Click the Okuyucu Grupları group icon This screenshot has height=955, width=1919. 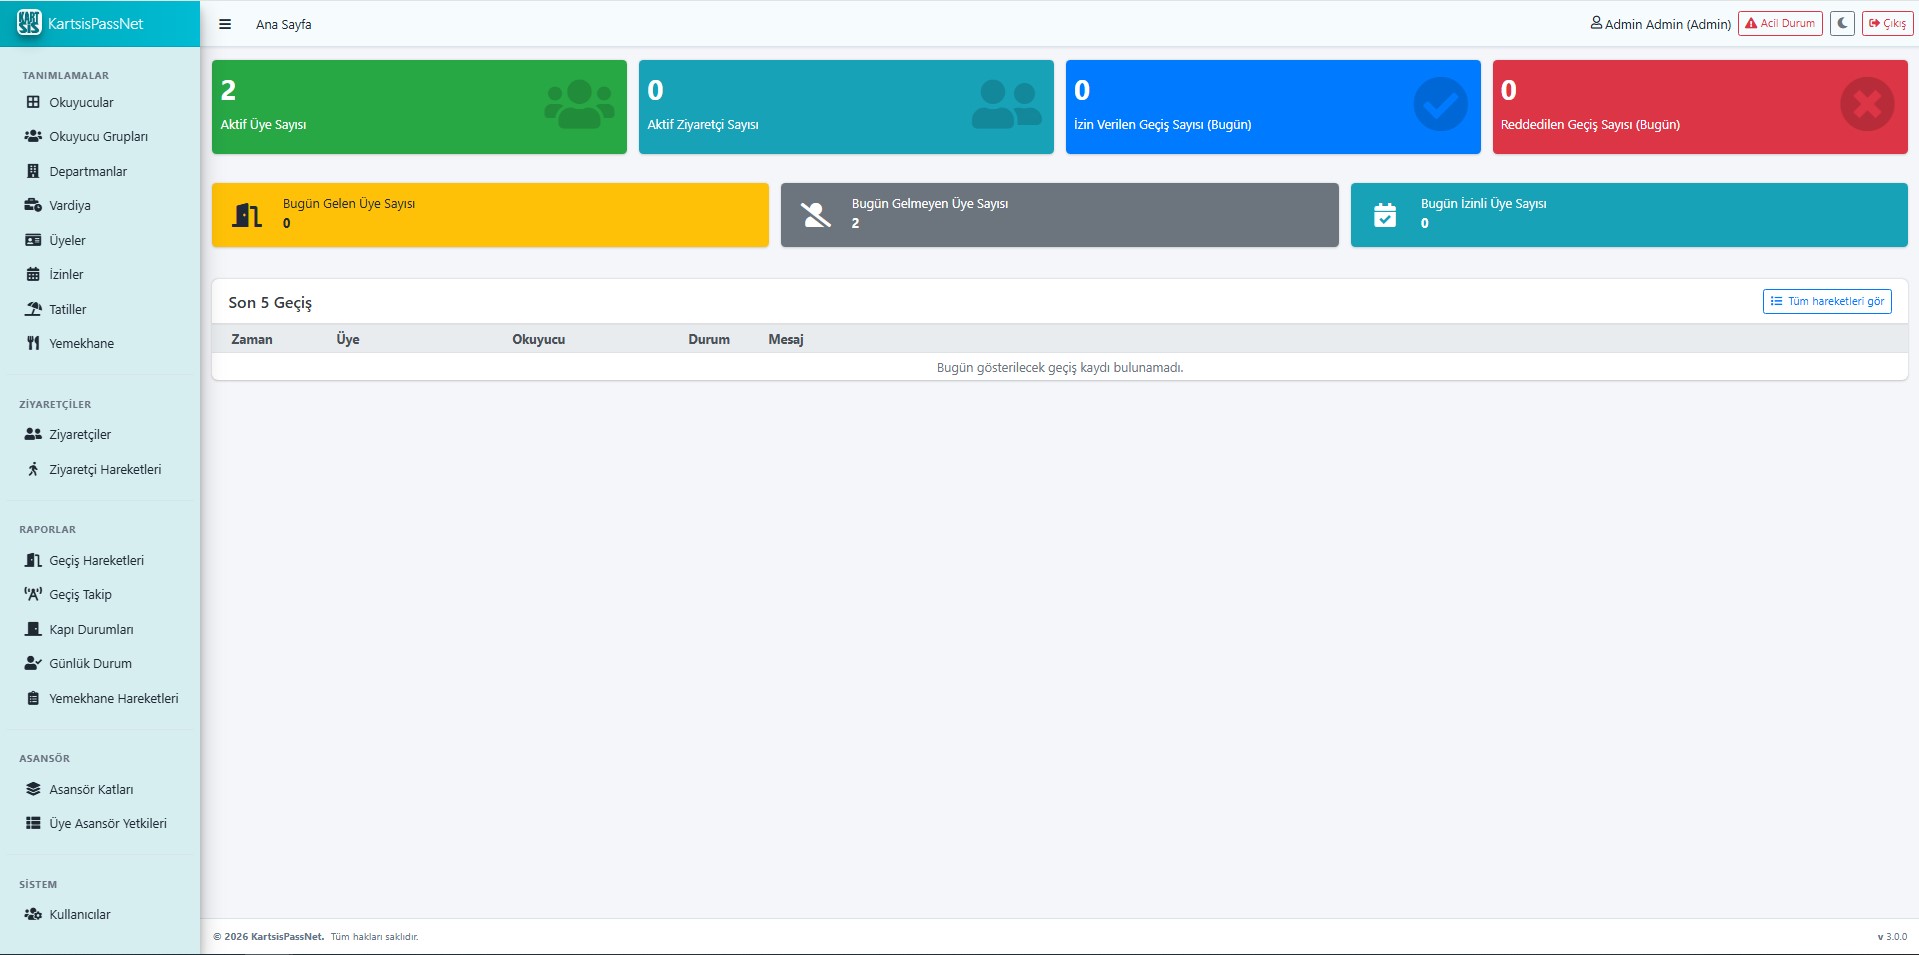click(33, 136)
